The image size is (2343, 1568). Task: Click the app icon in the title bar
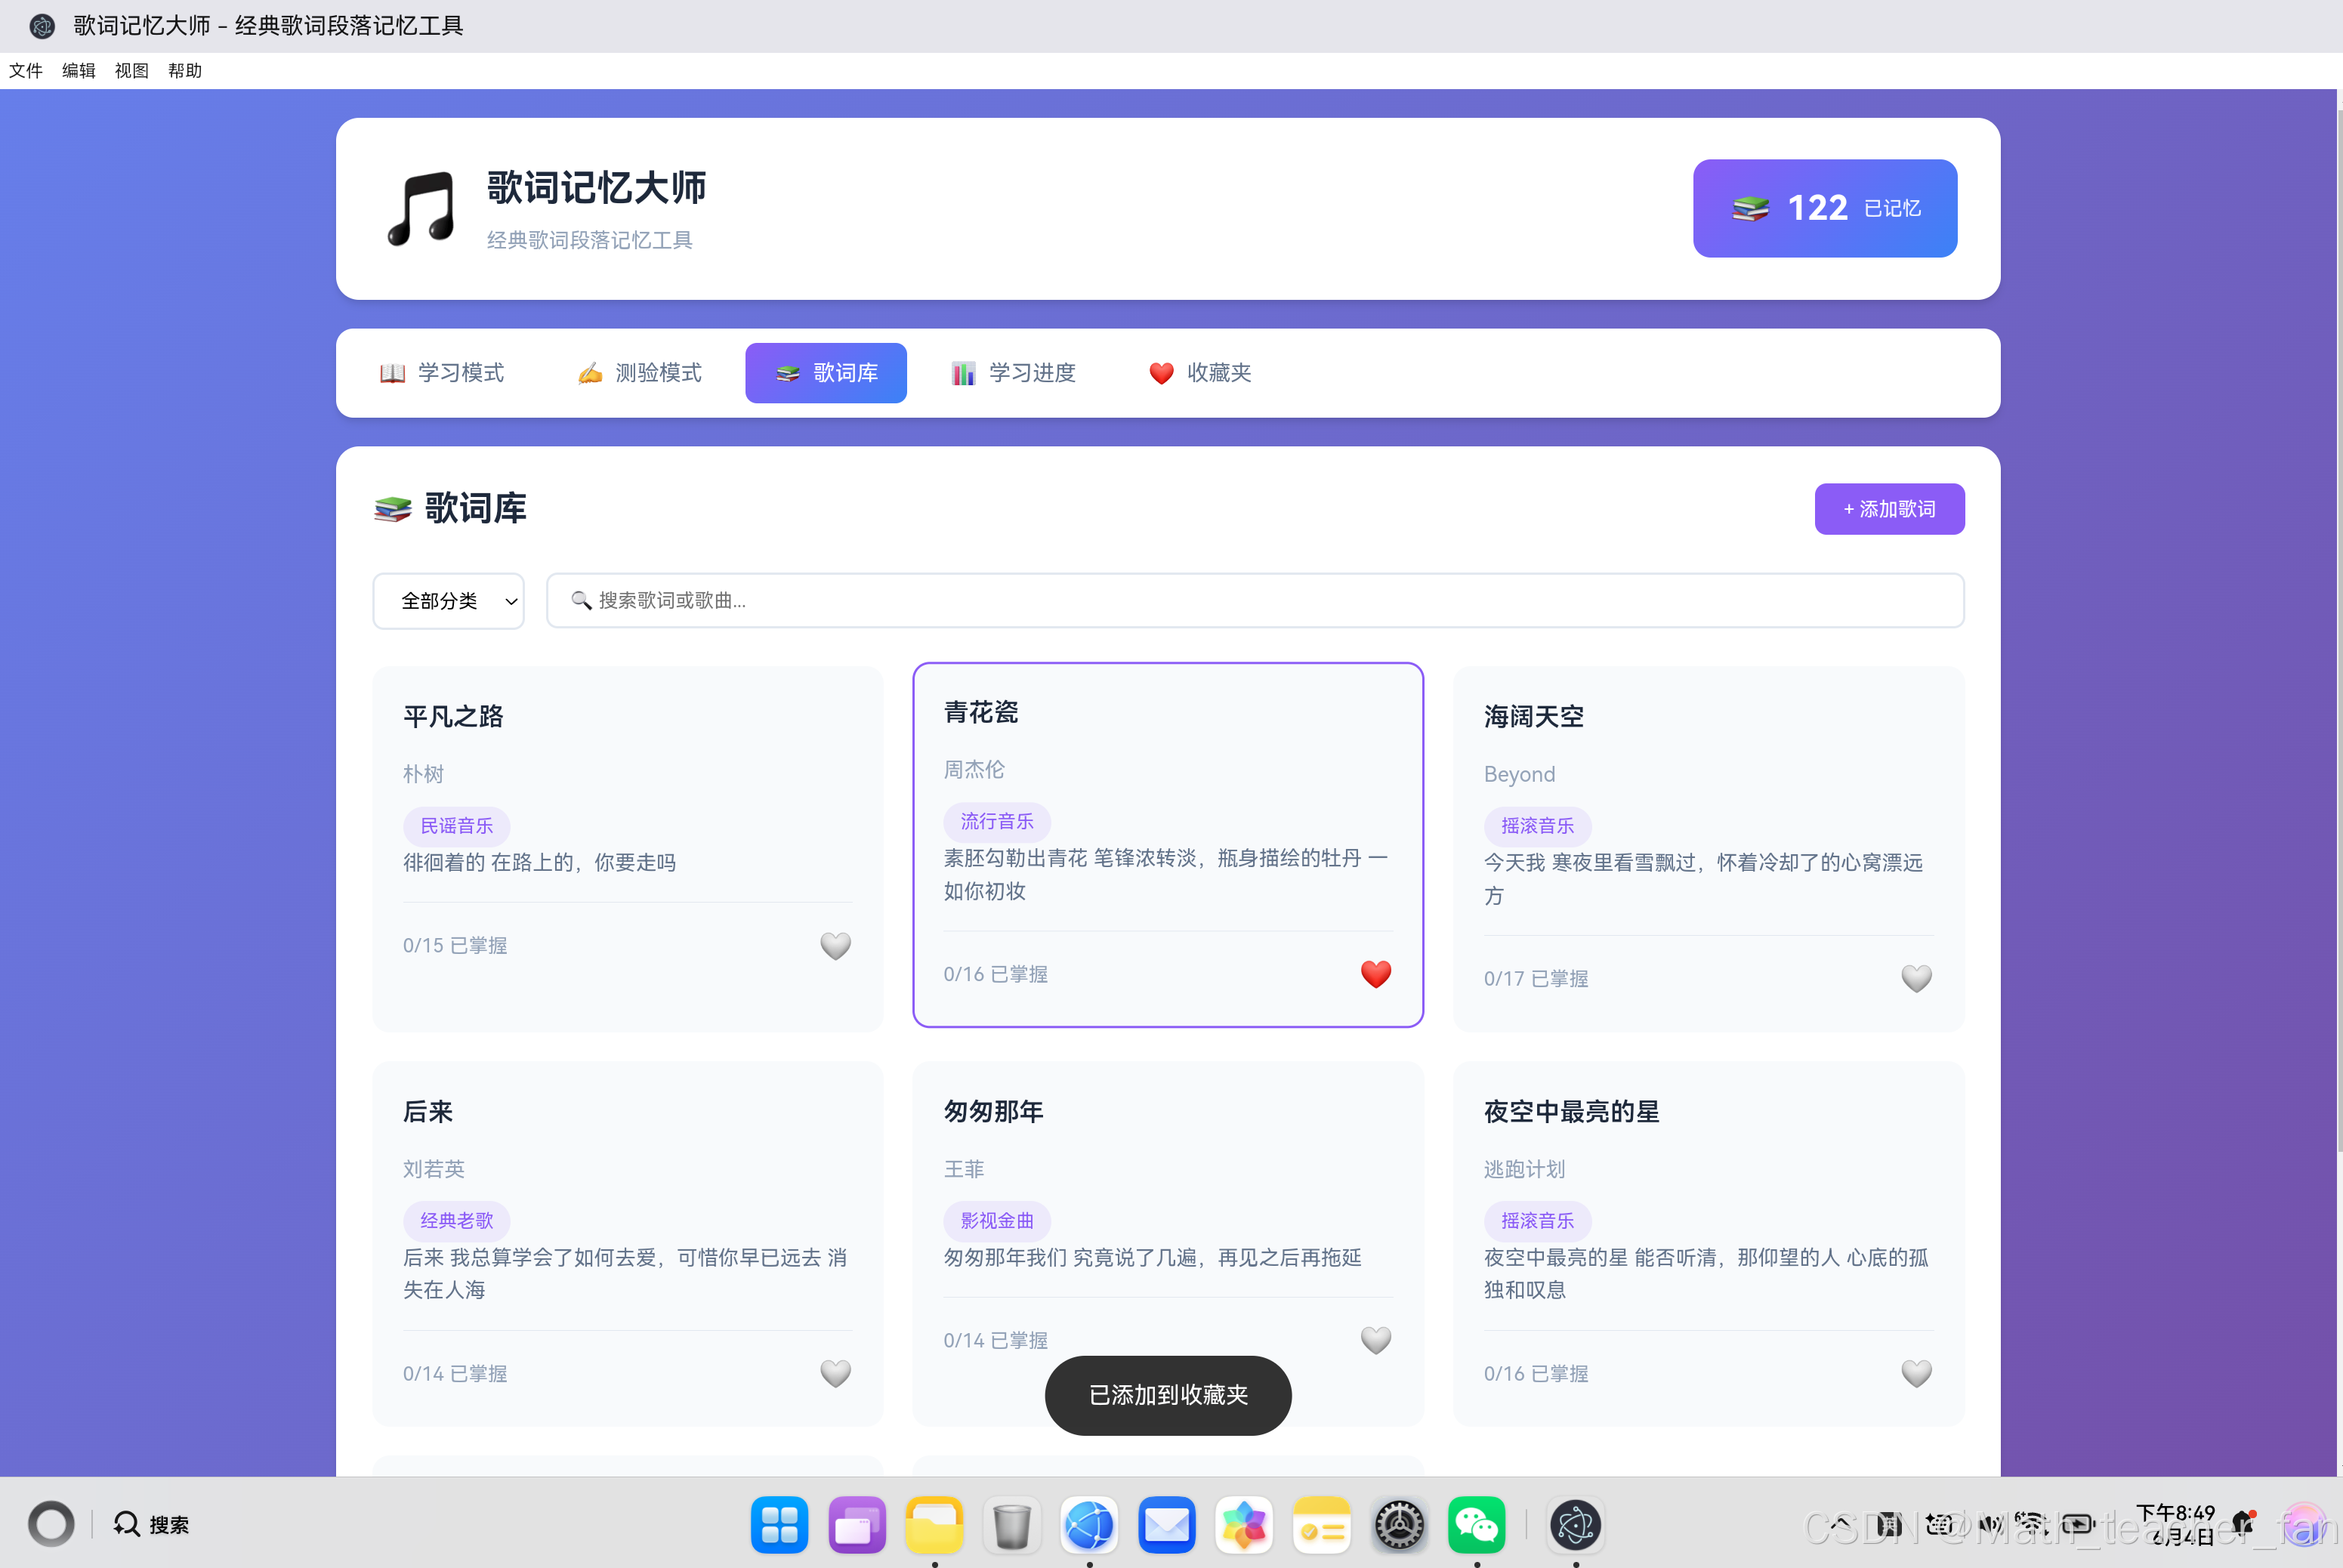coord(42,26)
